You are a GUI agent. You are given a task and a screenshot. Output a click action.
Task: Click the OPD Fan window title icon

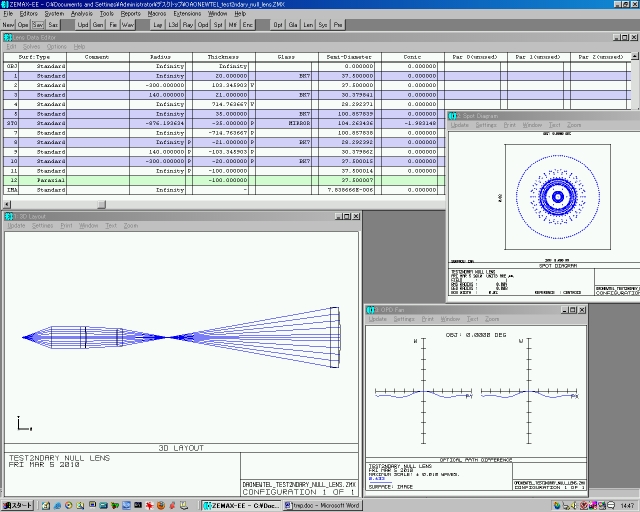tap(371, 310)
